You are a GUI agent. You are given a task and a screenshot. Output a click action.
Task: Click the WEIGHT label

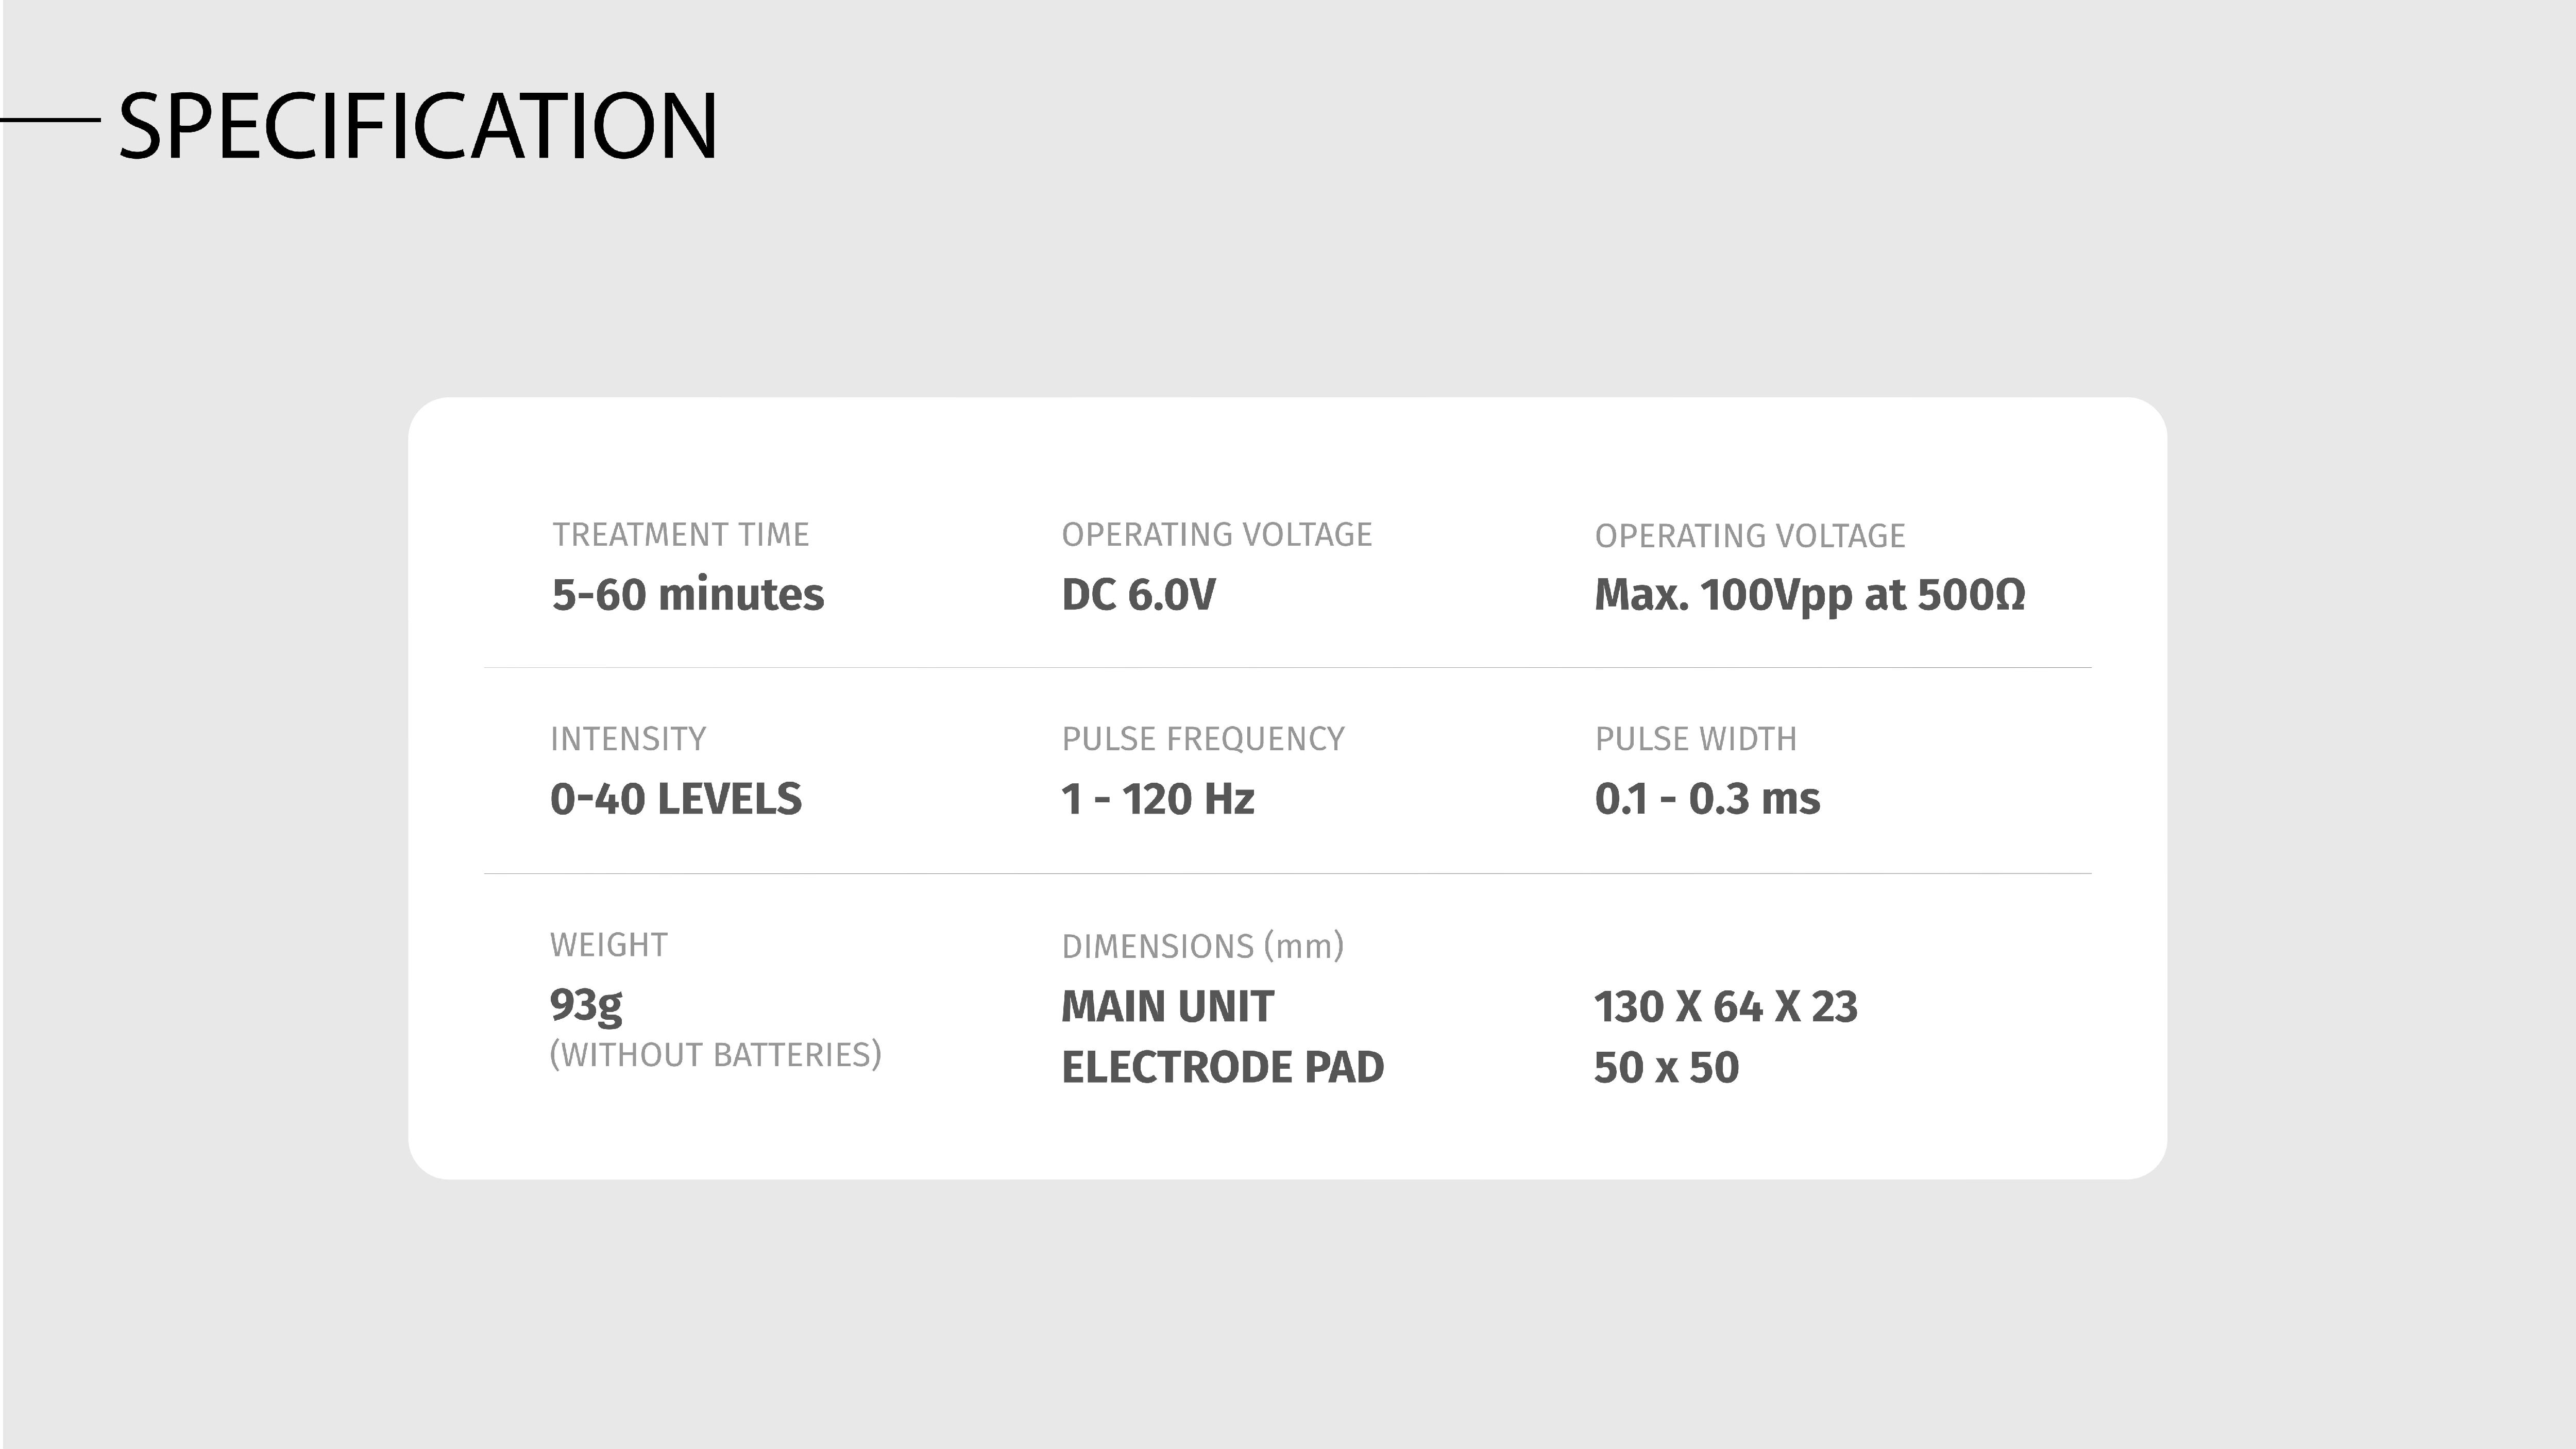coord(609,945)
